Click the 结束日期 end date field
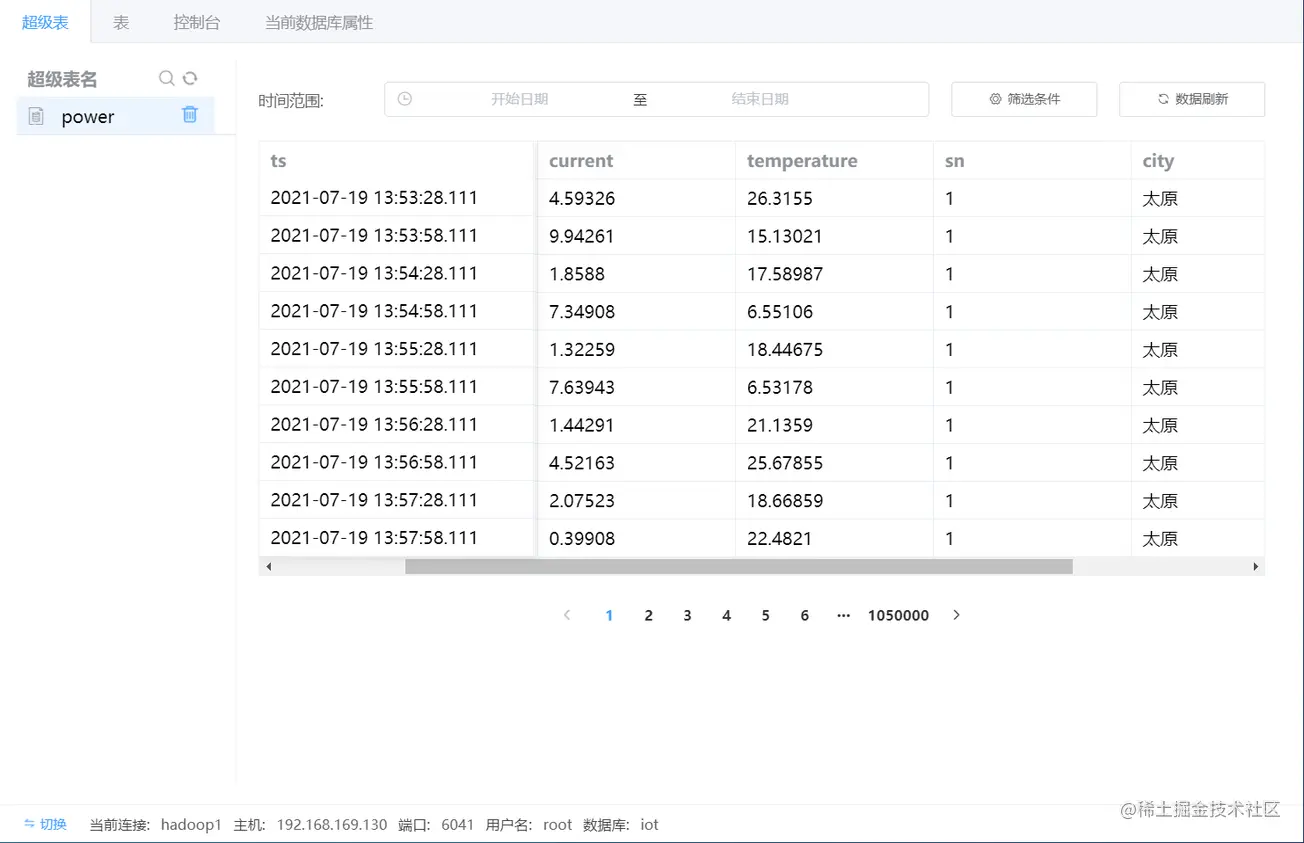This screenshot has width=1304, height=843. [x=760, y=99]
